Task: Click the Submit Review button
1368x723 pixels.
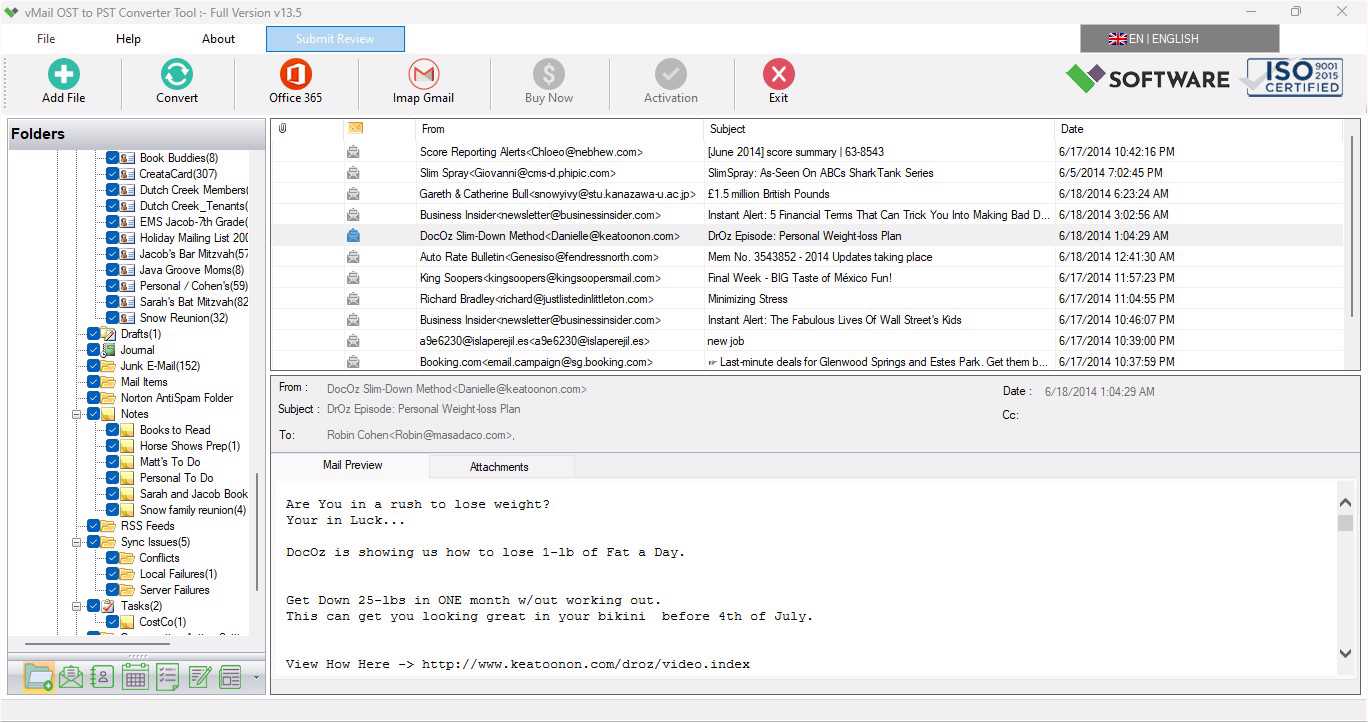Action: coord(335,39)
